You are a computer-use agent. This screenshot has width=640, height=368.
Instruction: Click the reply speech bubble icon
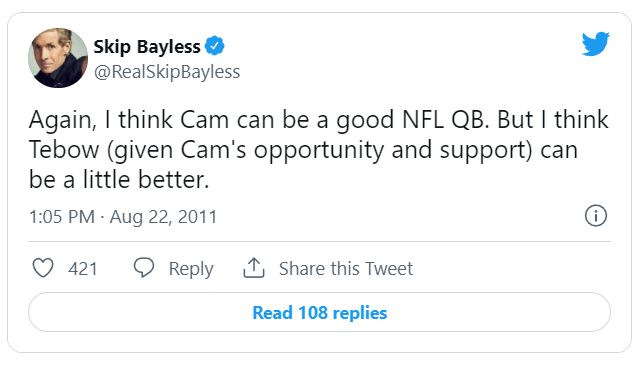(144, 268)
